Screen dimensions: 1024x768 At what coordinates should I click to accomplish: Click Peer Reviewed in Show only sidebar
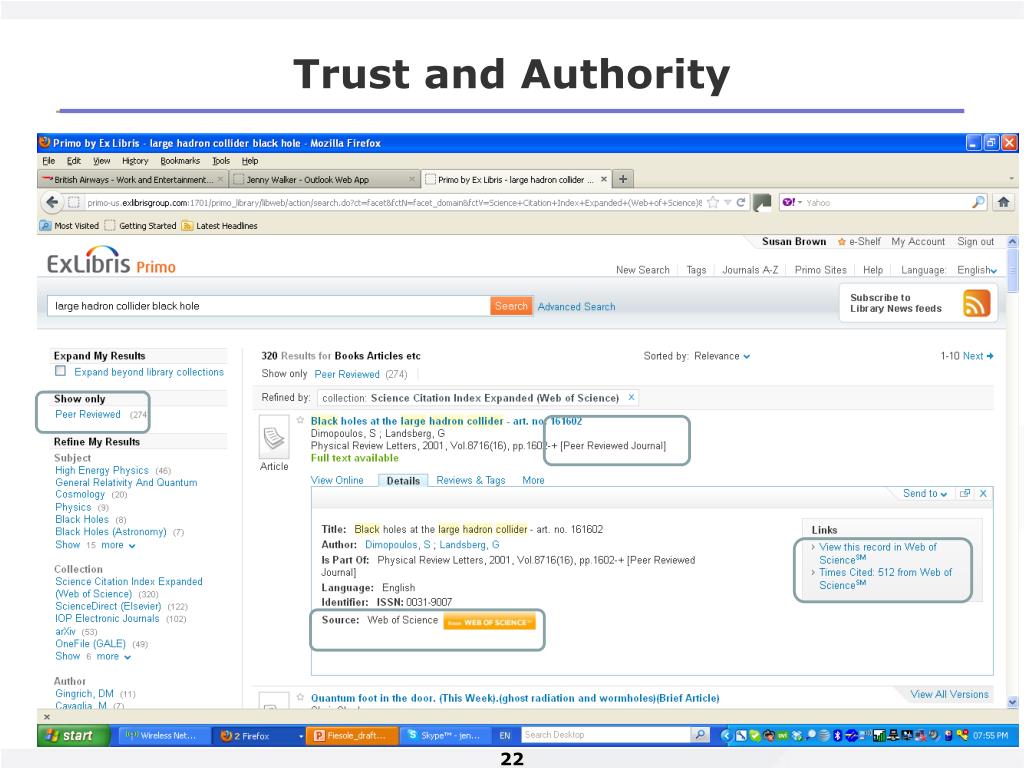coord(88,414)
